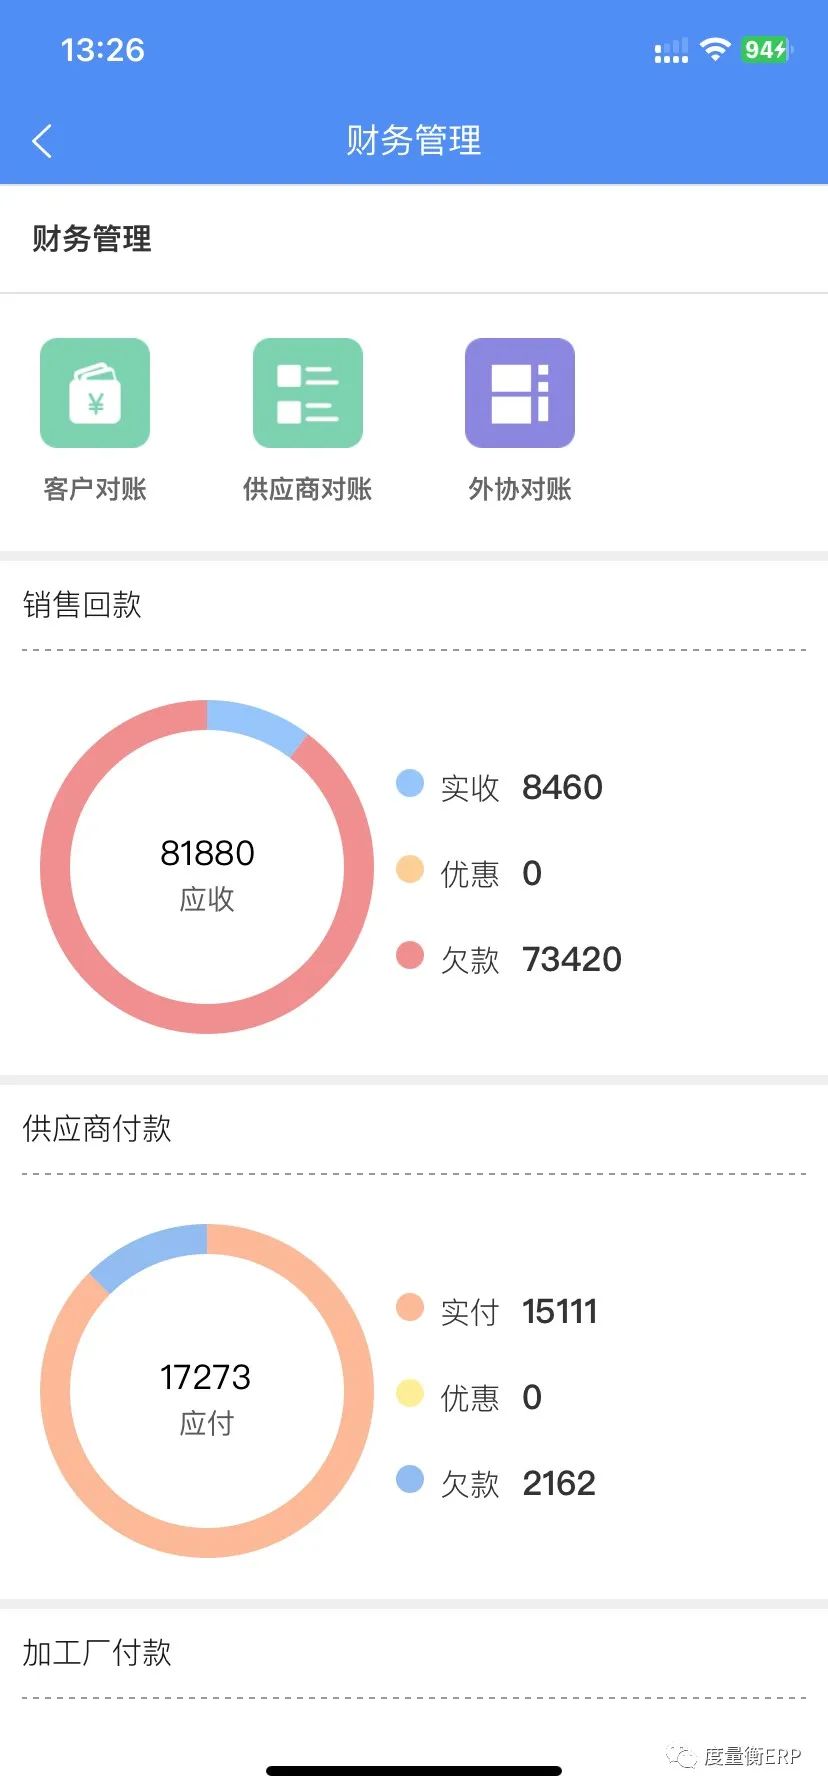
Task: Tap the back arrow in header
Action: click(41, 141)
